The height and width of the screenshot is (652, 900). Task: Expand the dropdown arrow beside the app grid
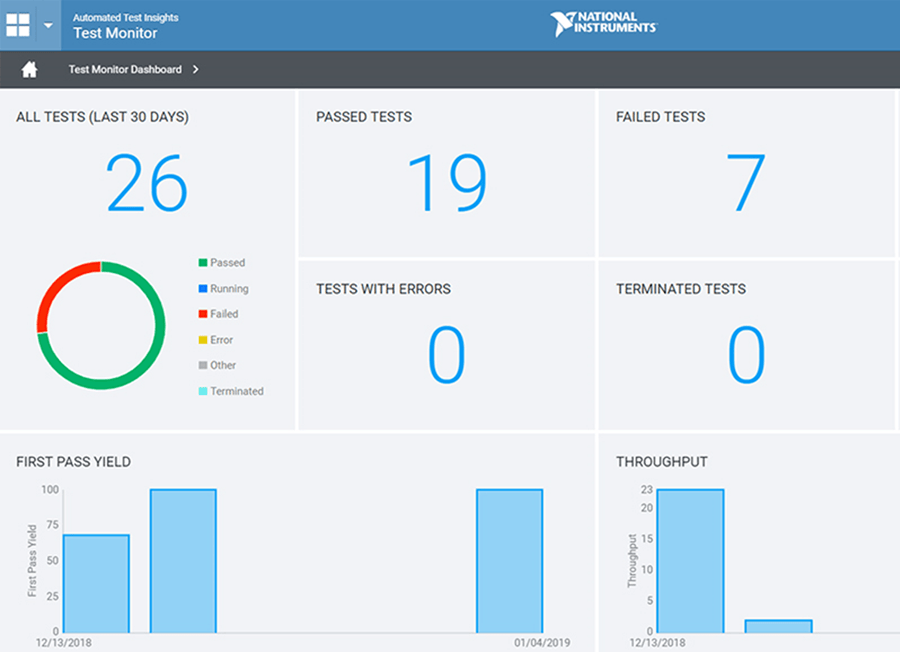tap(48, 25)
